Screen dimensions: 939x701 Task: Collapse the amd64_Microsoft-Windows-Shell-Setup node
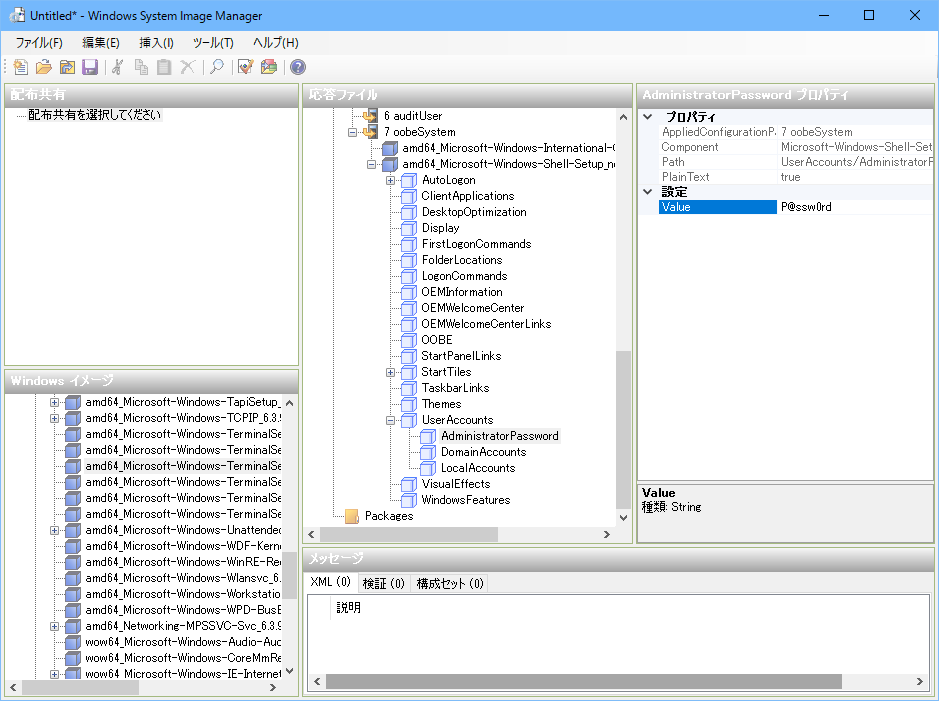pos(371,164)
